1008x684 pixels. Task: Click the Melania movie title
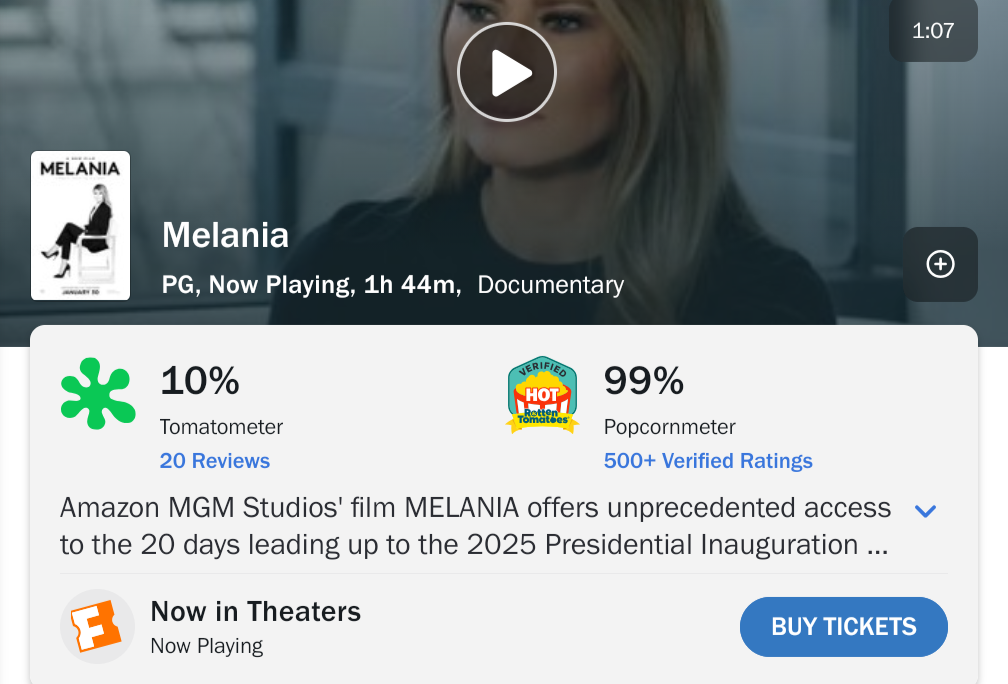(225, 235)
